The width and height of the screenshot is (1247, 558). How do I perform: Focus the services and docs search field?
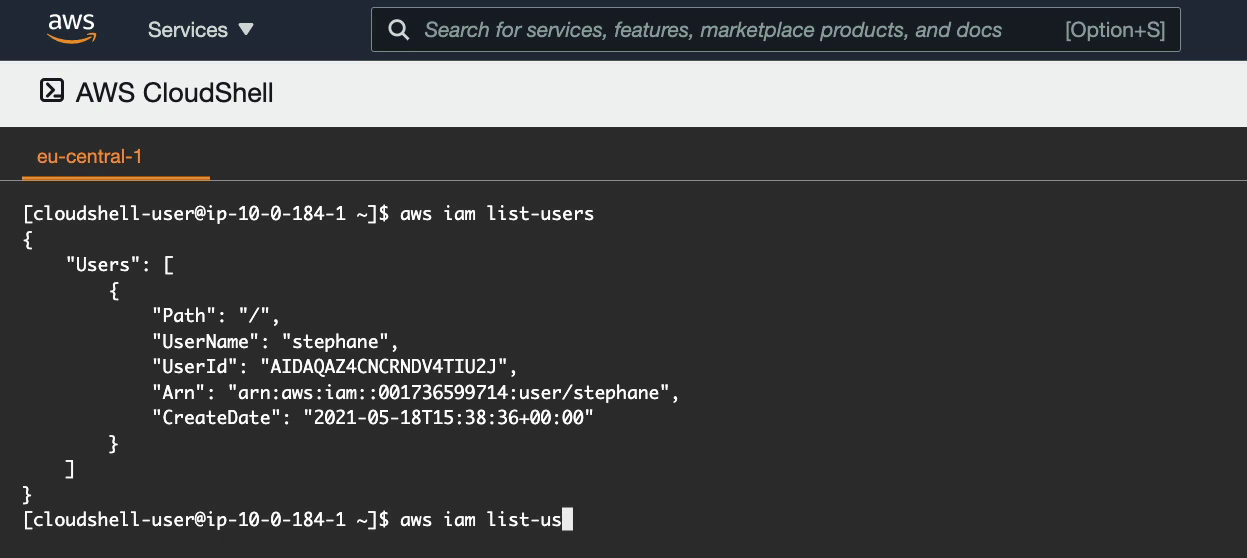click(x=775, y=30)
